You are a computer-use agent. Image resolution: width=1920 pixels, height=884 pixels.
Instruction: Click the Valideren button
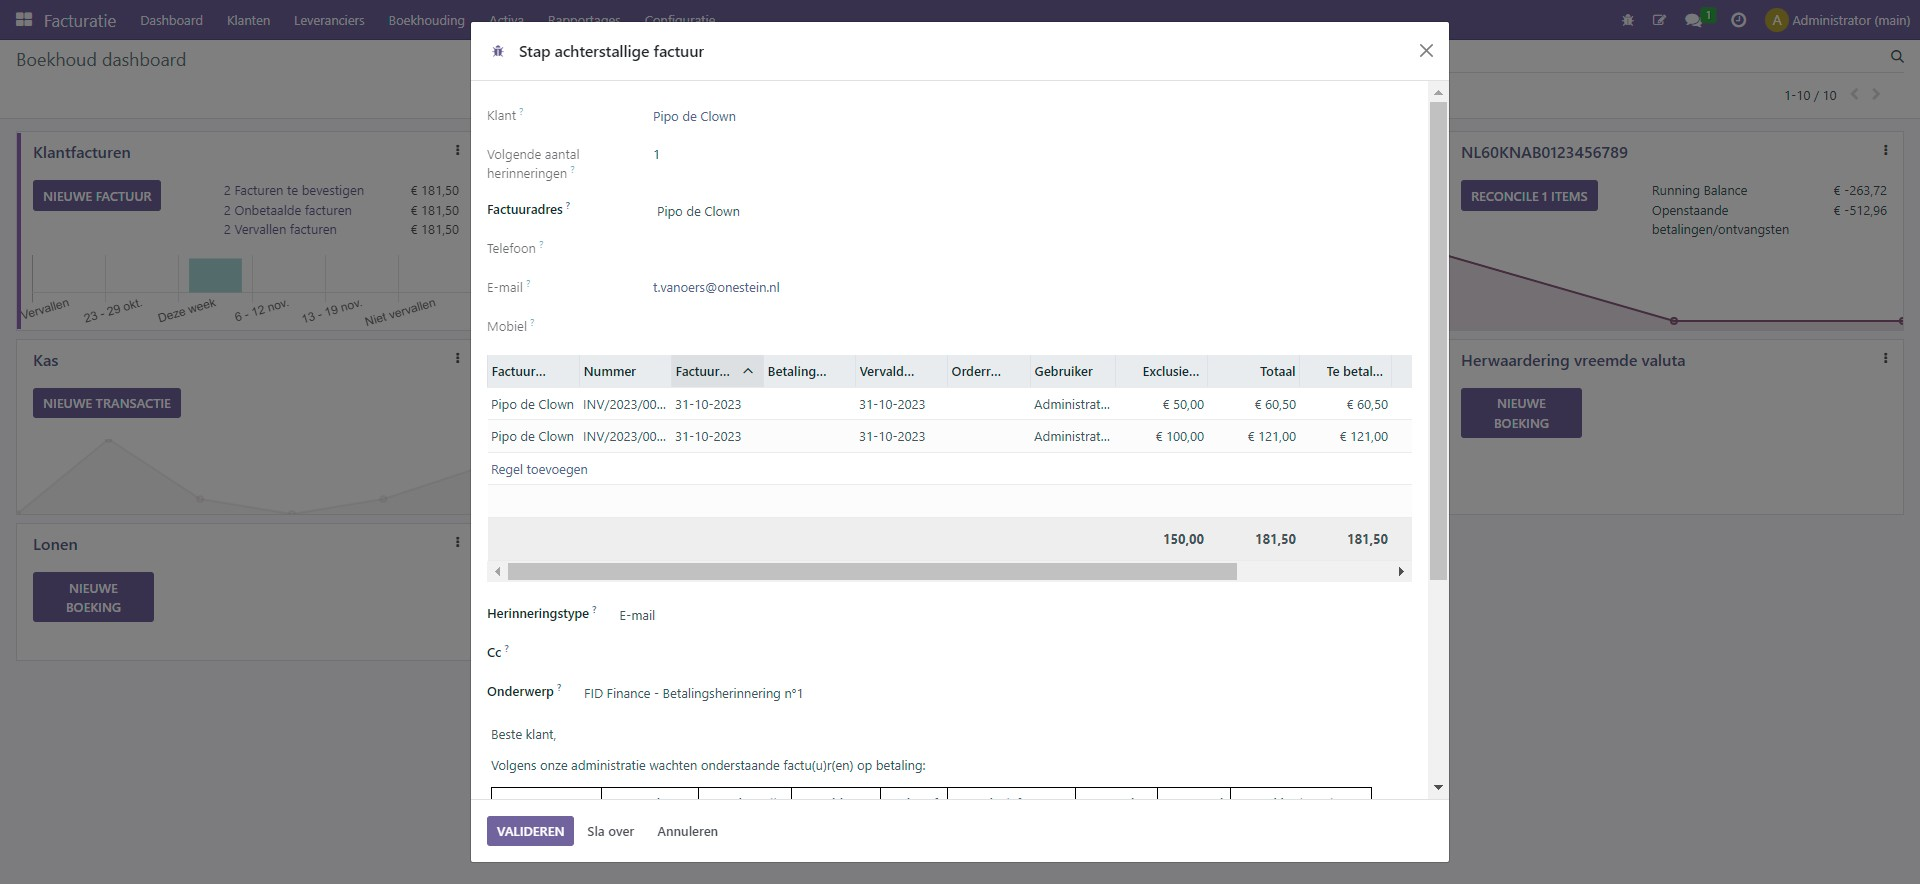tap(530, 831)
